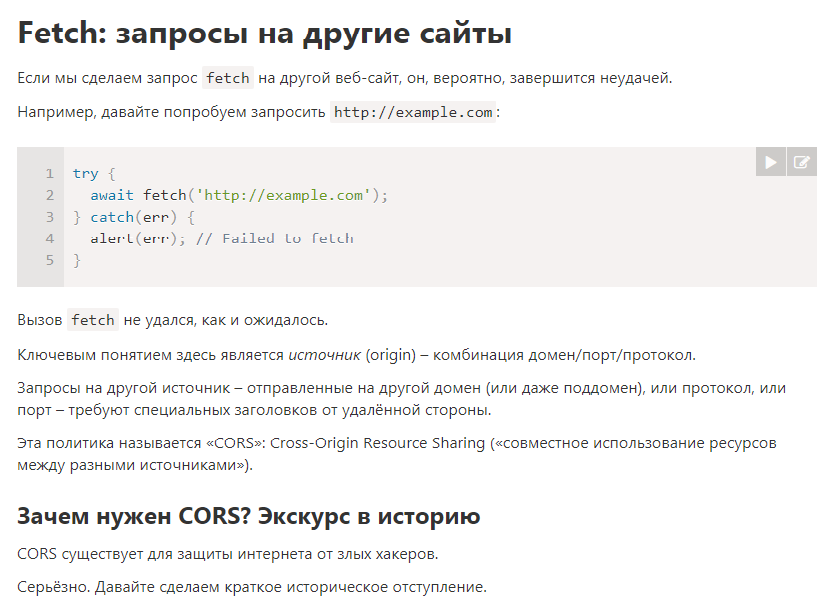Viewport: 822px width, 609px height.
Task: Click line number 3 in code block
Action: coord(49,217)
